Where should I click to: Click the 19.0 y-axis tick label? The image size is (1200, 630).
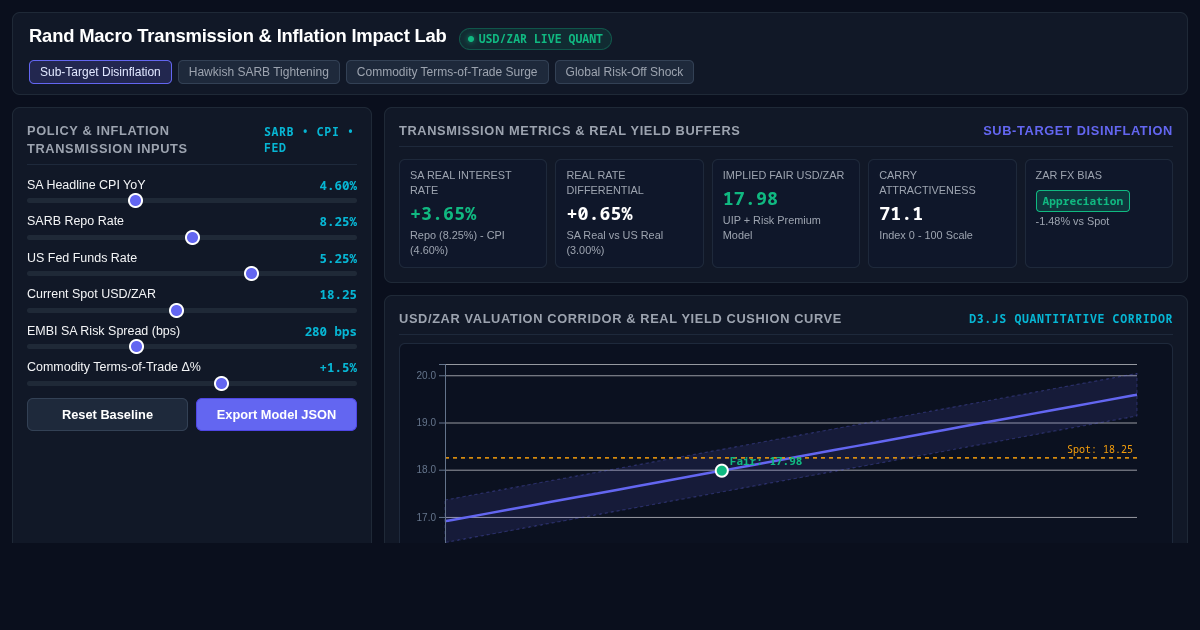pyautogui.click(x=426, y=423)
